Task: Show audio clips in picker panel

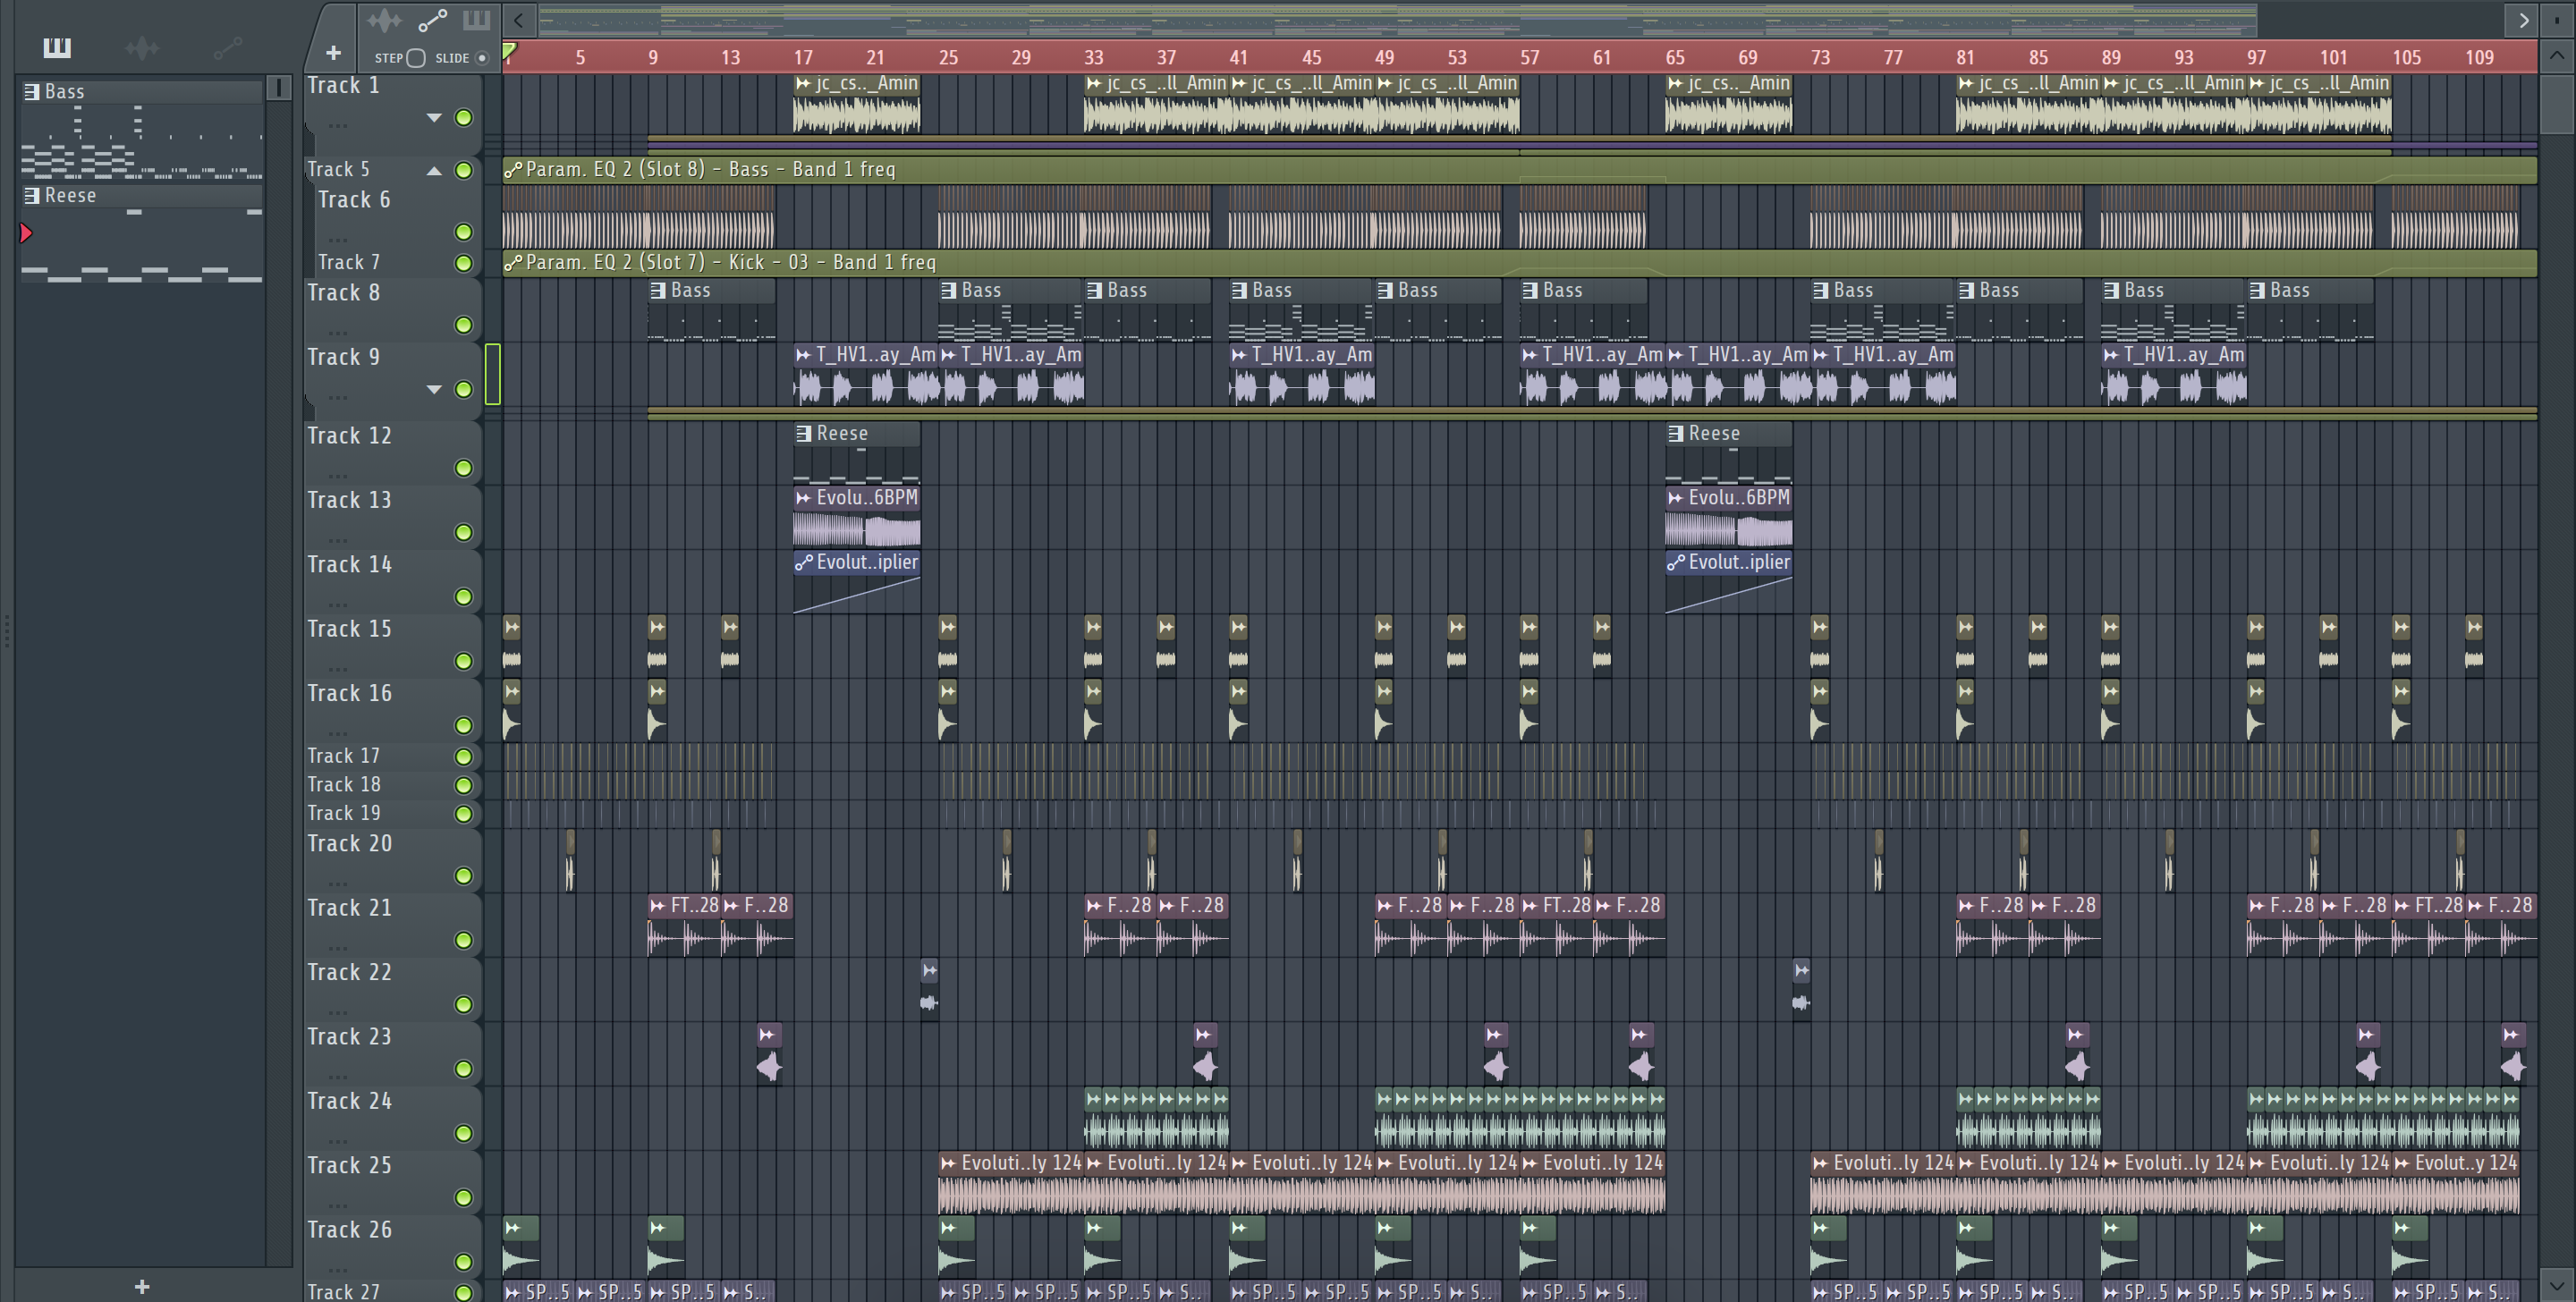Action: pos(142,47)
